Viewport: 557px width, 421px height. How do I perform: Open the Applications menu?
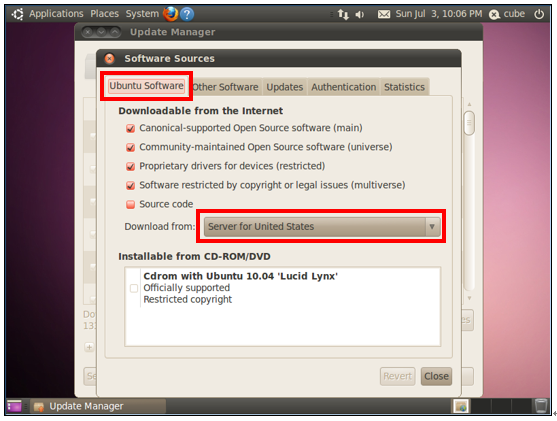(x=56, y=14)
